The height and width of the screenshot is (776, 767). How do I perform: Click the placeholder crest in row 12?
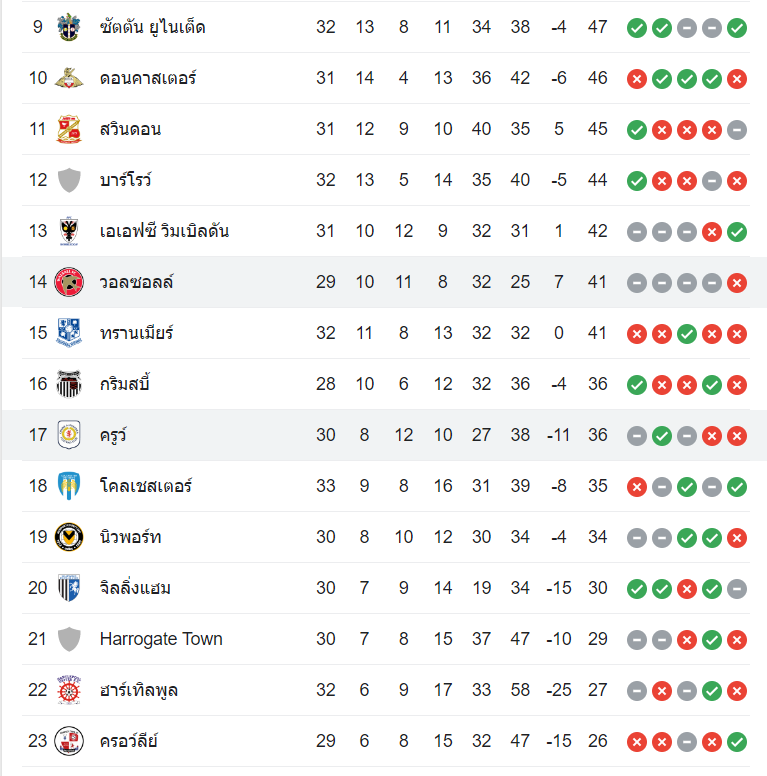click(x=69, y=180)
